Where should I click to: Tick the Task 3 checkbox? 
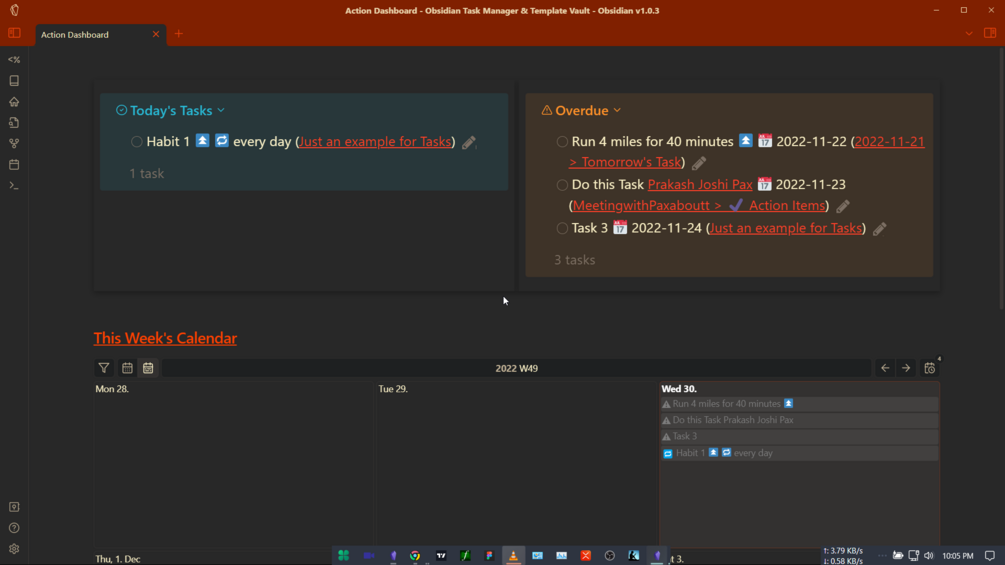click(x=562, y=228)
